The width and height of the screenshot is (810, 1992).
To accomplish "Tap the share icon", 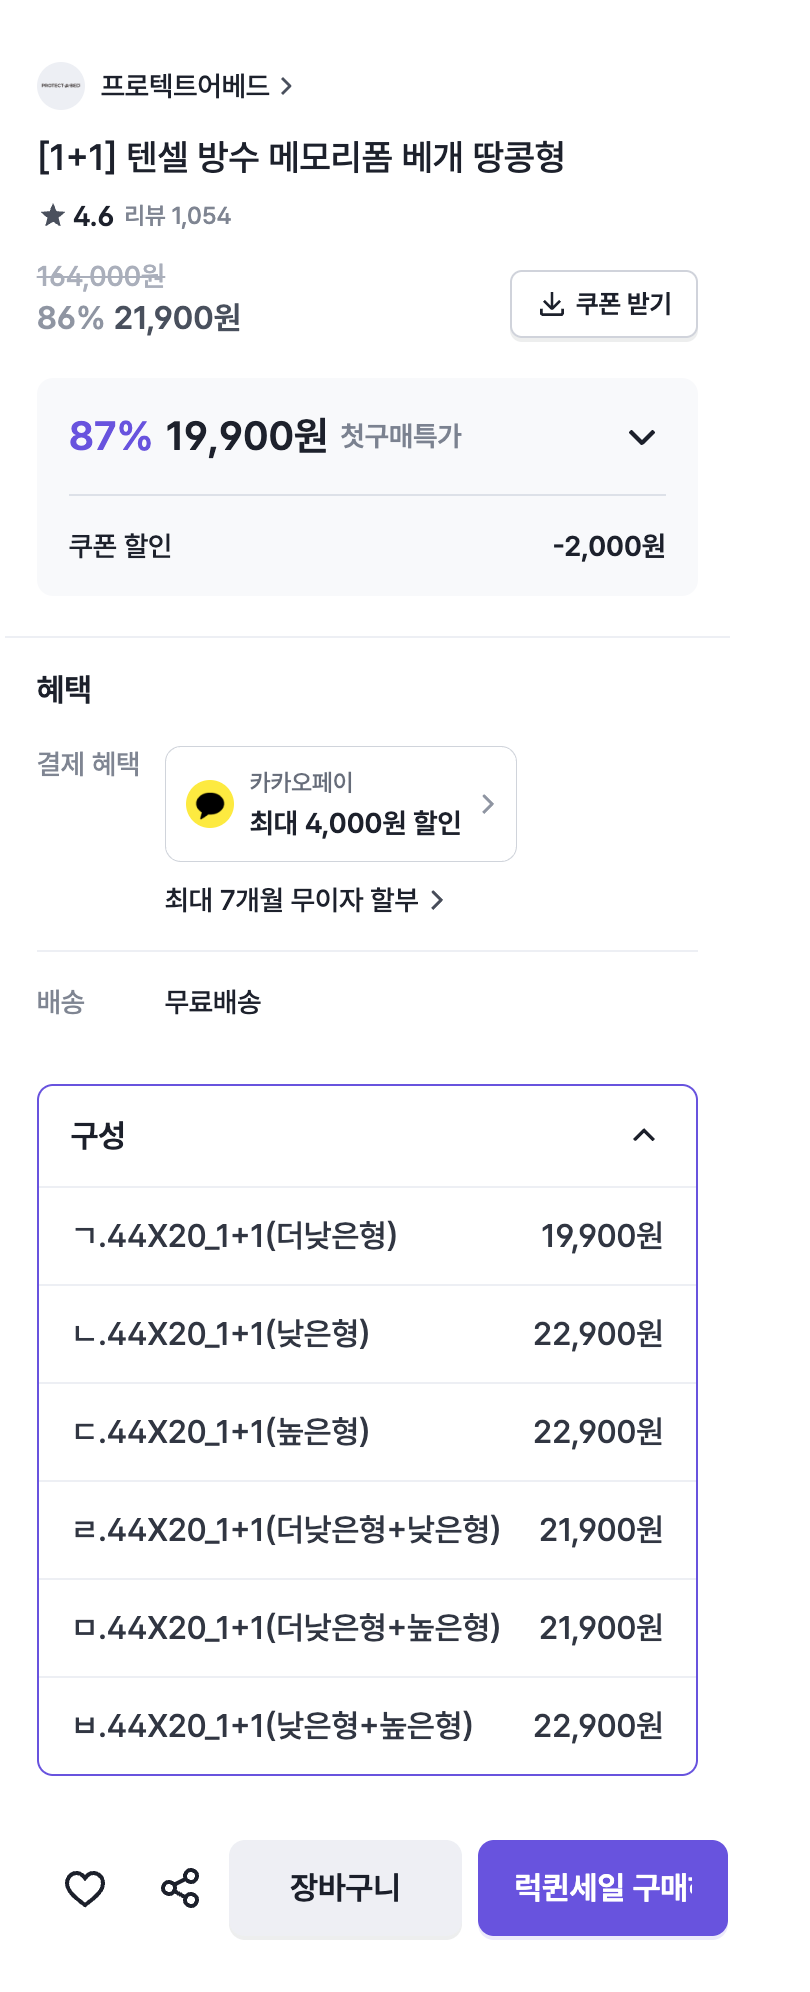I will pyautogui.click(x=180, y=1889).
